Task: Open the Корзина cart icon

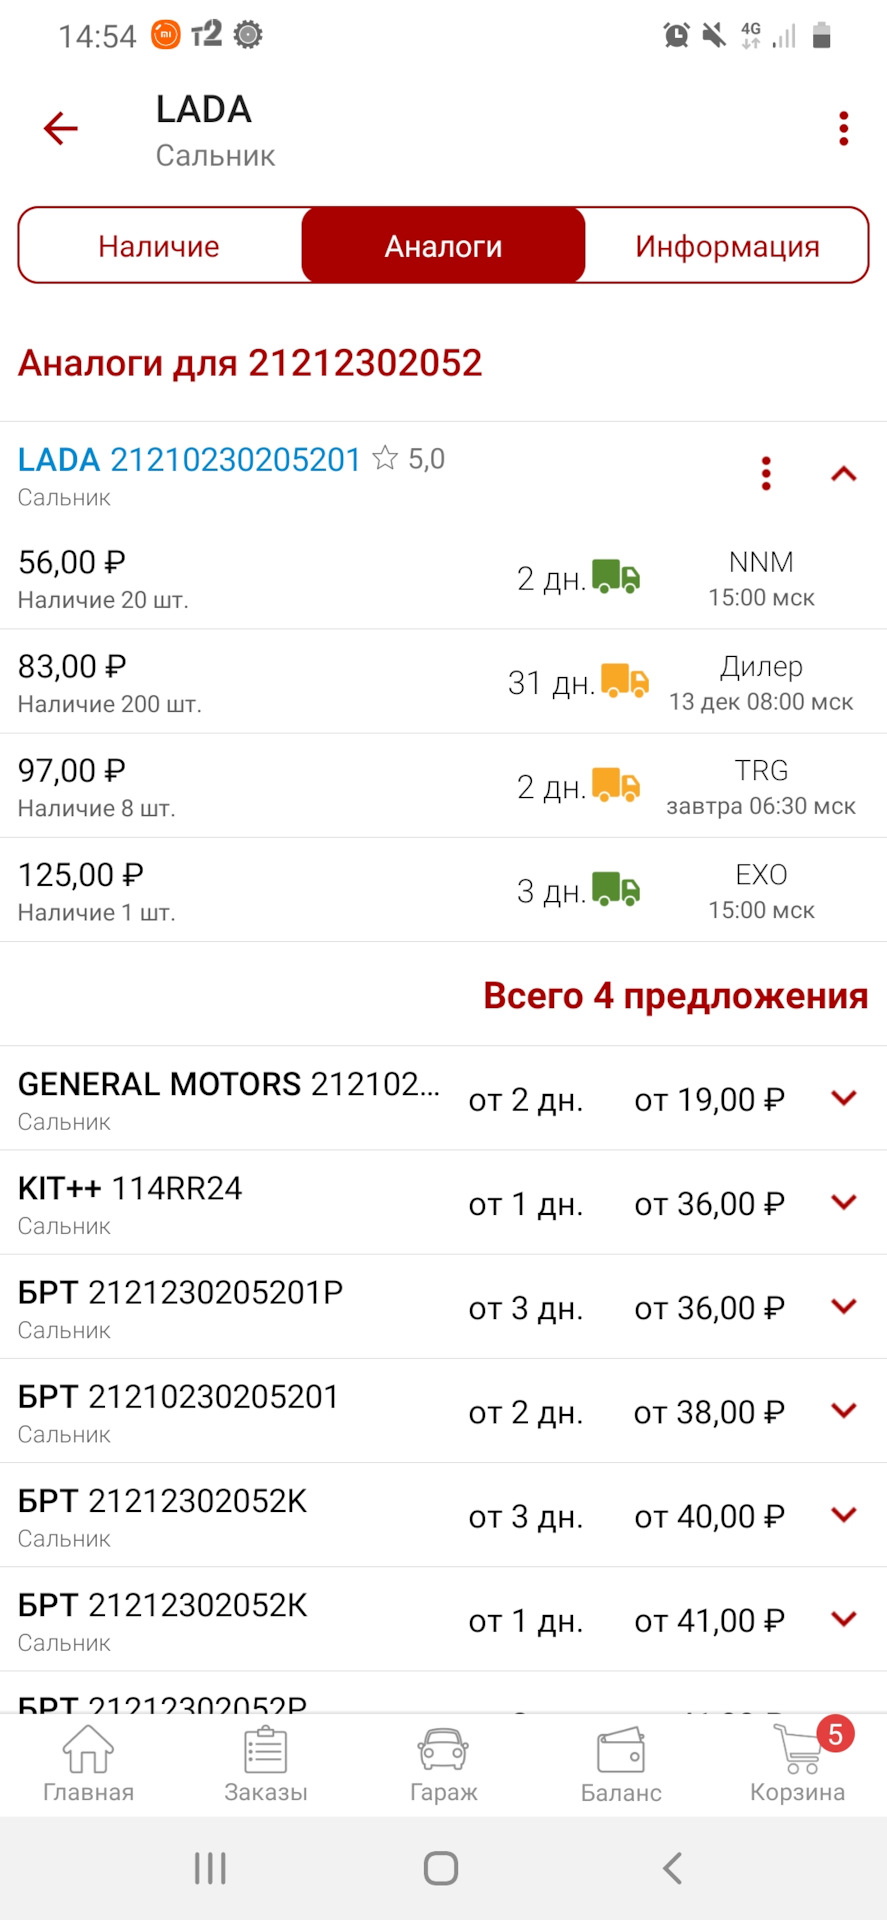Action: point(798,1764)
